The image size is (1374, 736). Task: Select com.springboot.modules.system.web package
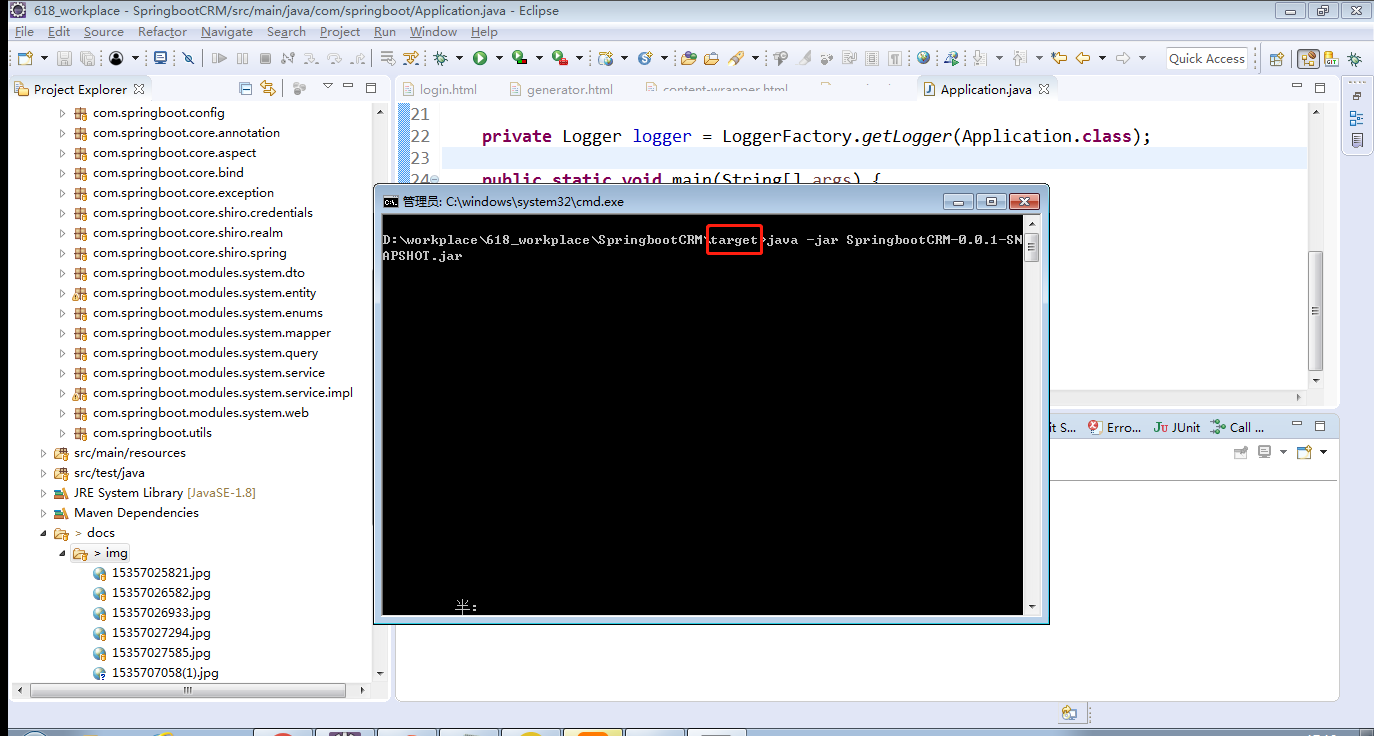click(x=200, y=413)
